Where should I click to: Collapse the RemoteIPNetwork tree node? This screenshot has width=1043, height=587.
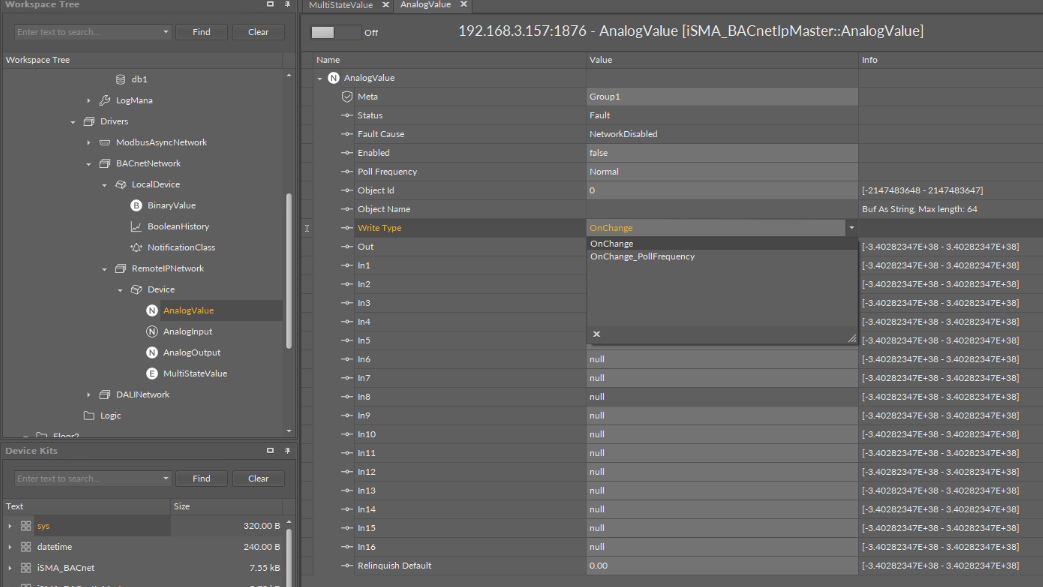tap(104, 268)
